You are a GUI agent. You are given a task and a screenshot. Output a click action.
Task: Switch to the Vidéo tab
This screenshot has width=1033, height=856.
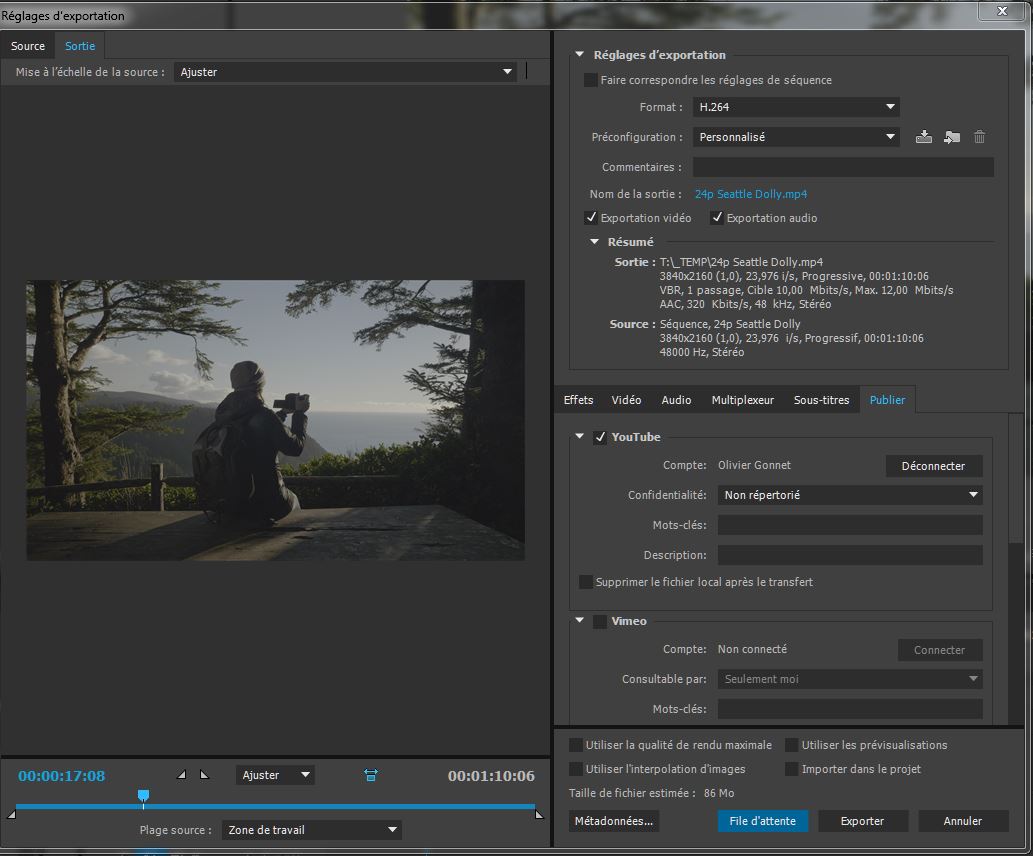click(x=626, y=400)
